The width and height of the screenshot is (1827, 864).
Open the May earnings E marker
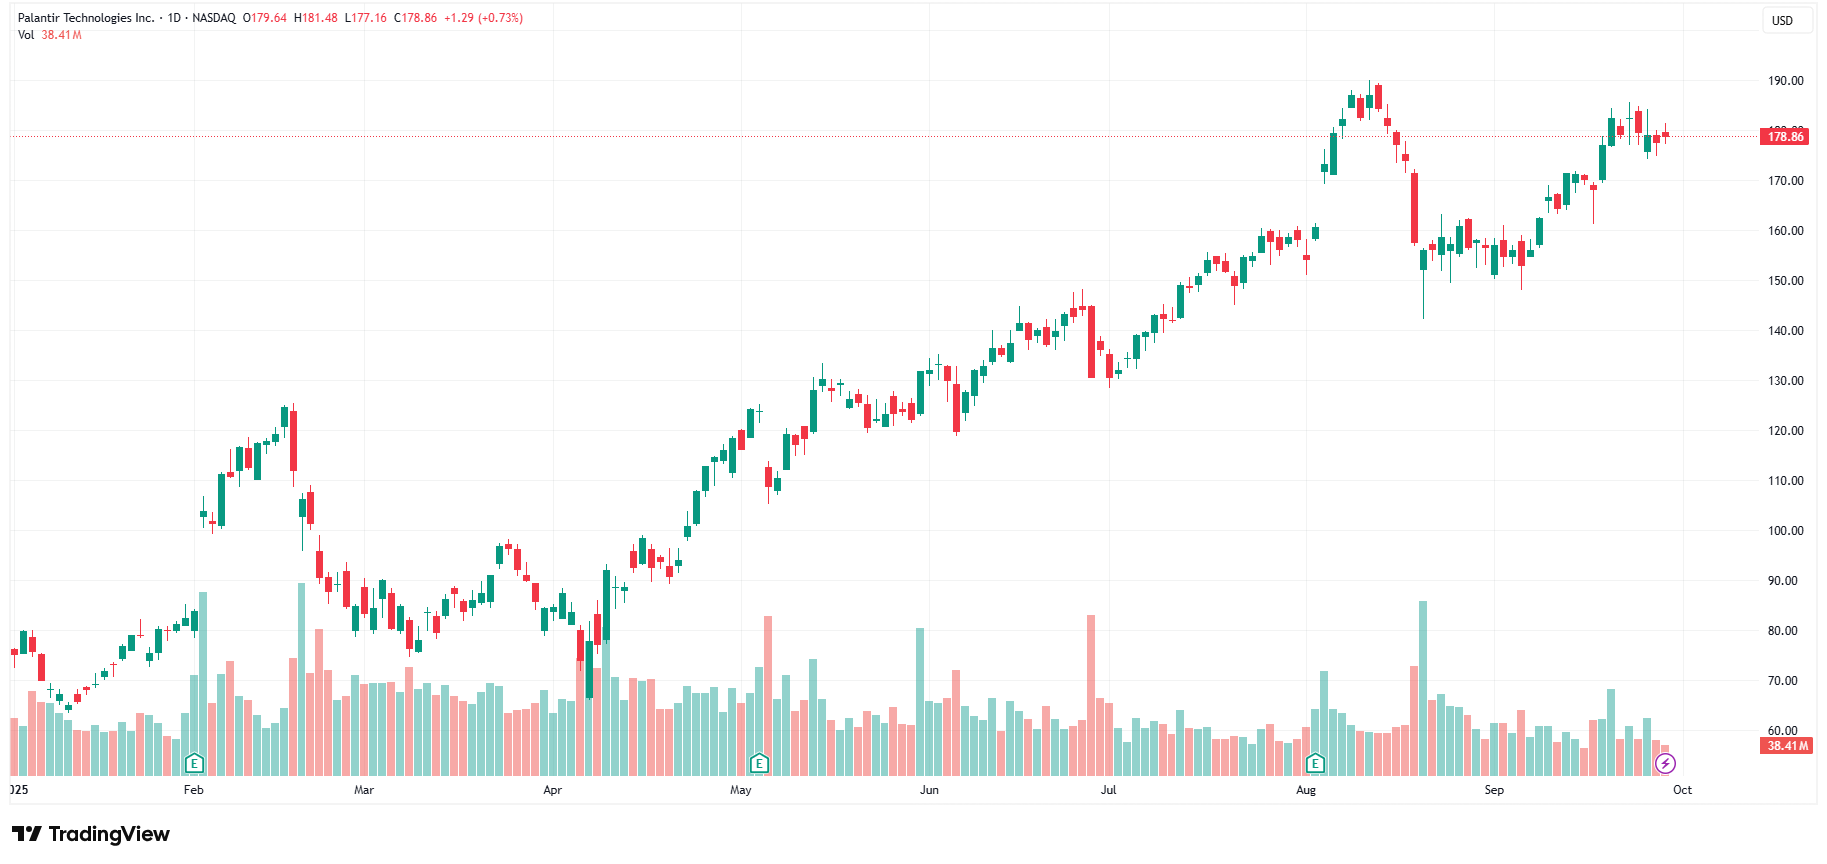pos(759,764)
